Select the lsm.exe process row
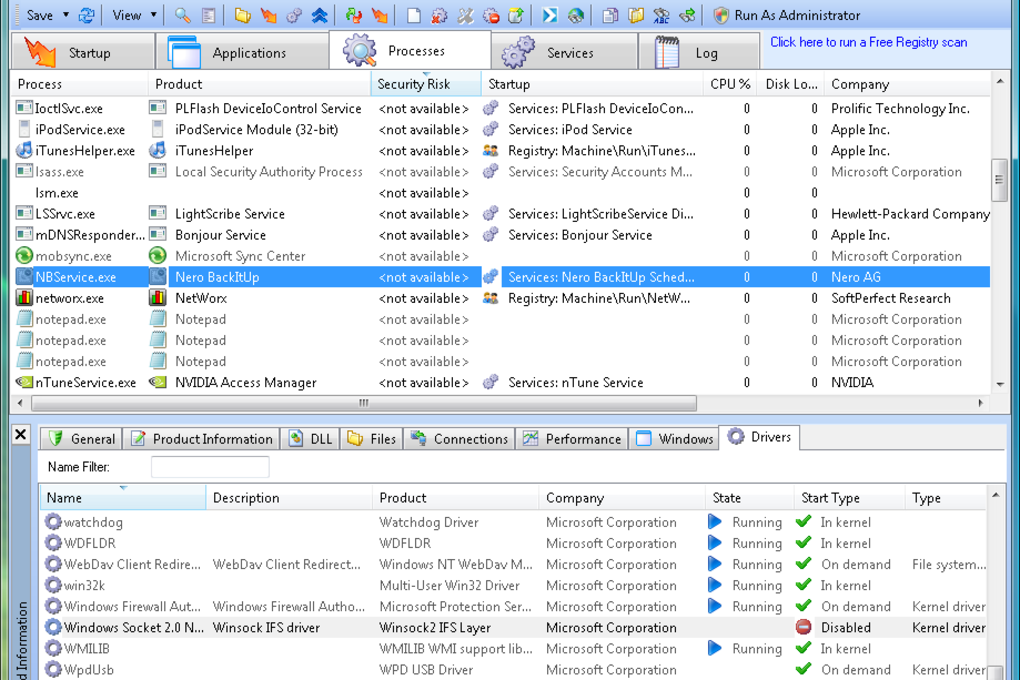Screen dimensions: 1020x680 pyautogui.click(x=501, y=193)
